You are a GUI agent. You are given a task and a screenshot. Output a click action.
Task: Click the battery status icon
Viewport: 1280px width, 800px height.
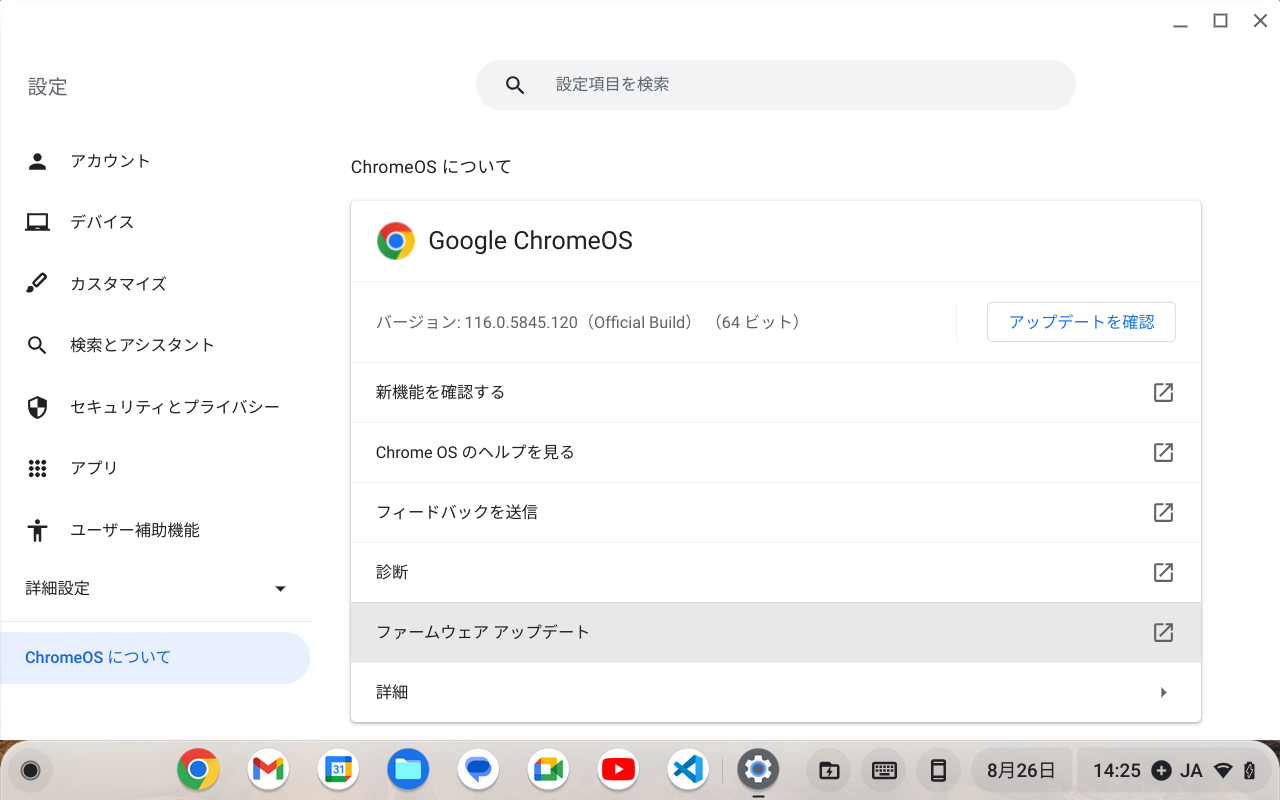[1249, 770]
